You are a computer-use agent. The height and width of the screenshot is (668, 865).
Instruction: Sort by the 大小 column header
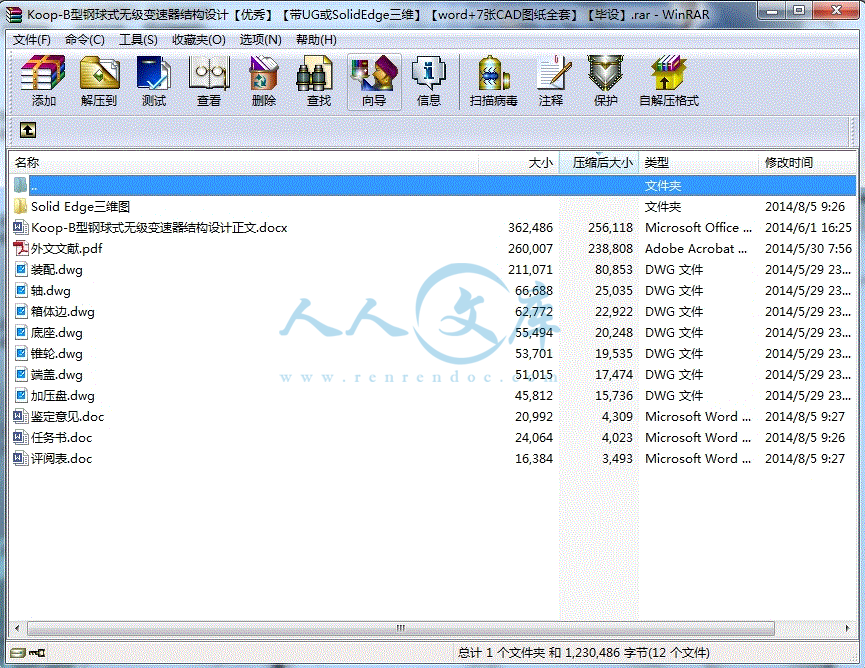click(x=519, y=163)
